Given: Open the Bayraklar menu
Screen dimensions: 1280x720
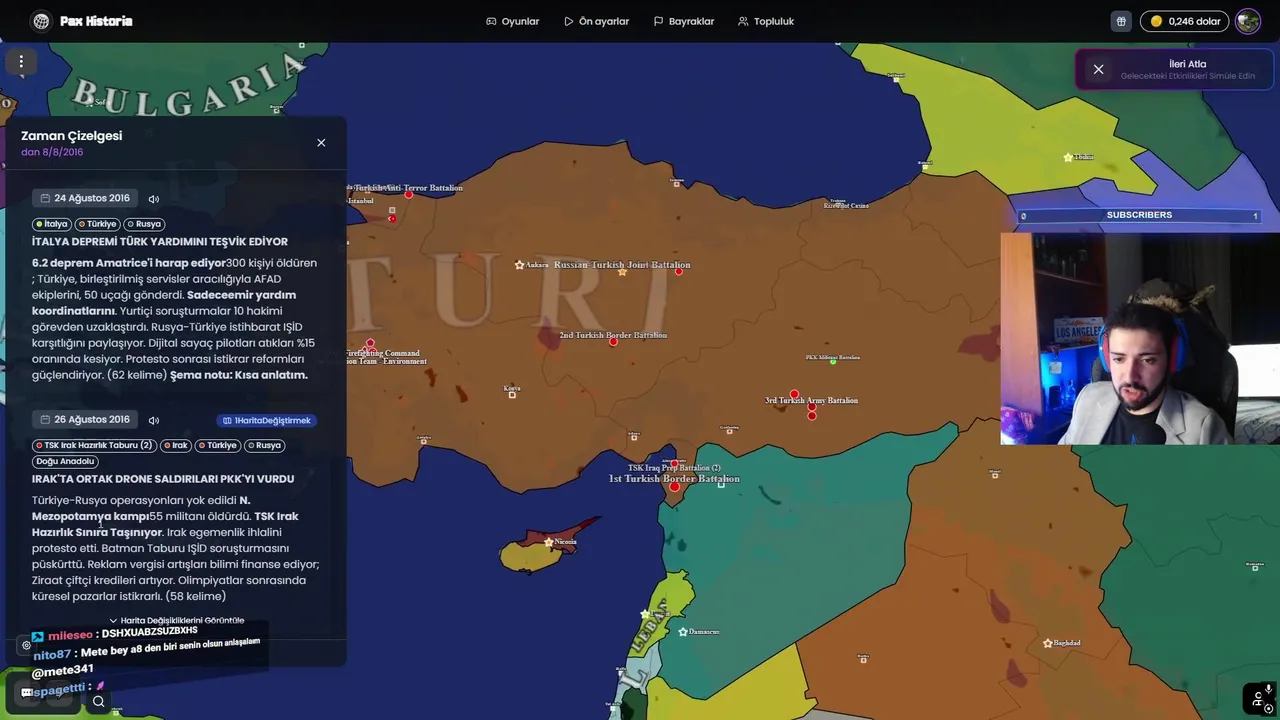Looking at the screenshot, I should click(683, 21).
